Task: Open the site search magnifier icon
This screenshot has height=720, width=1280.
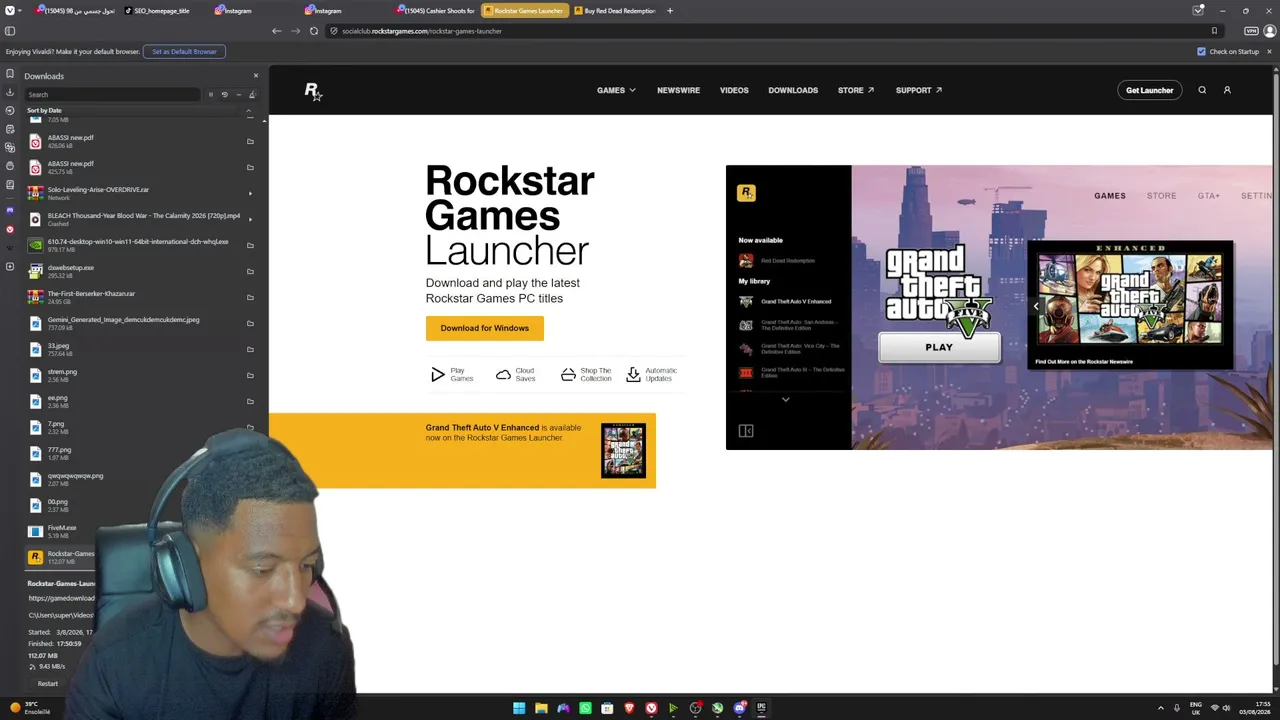Action: click(1202, 90)
